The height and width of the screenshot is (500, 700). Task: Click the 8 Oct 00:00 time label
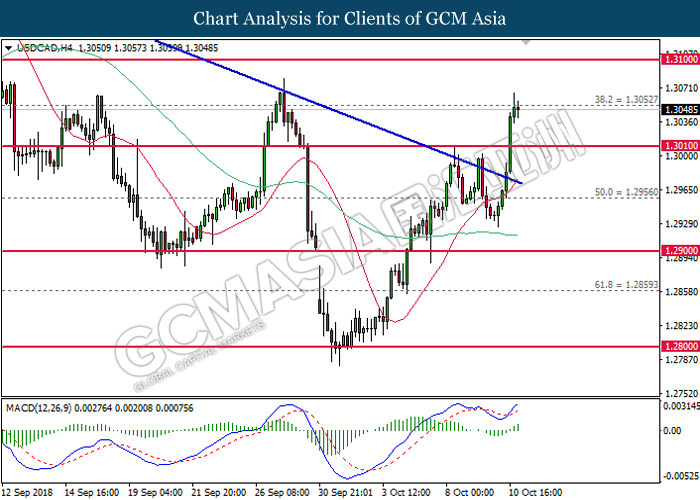pos(470,492)
